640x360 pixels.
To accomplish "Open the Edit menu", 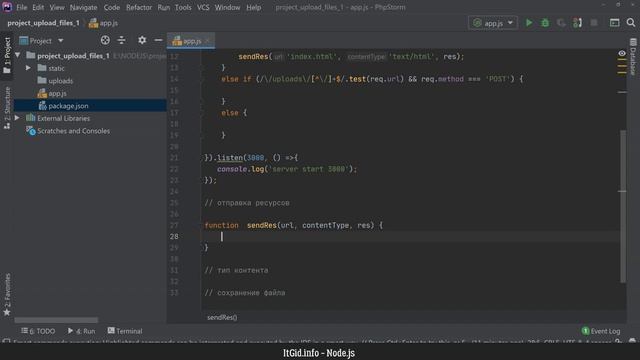I will (x=38, y=7).
